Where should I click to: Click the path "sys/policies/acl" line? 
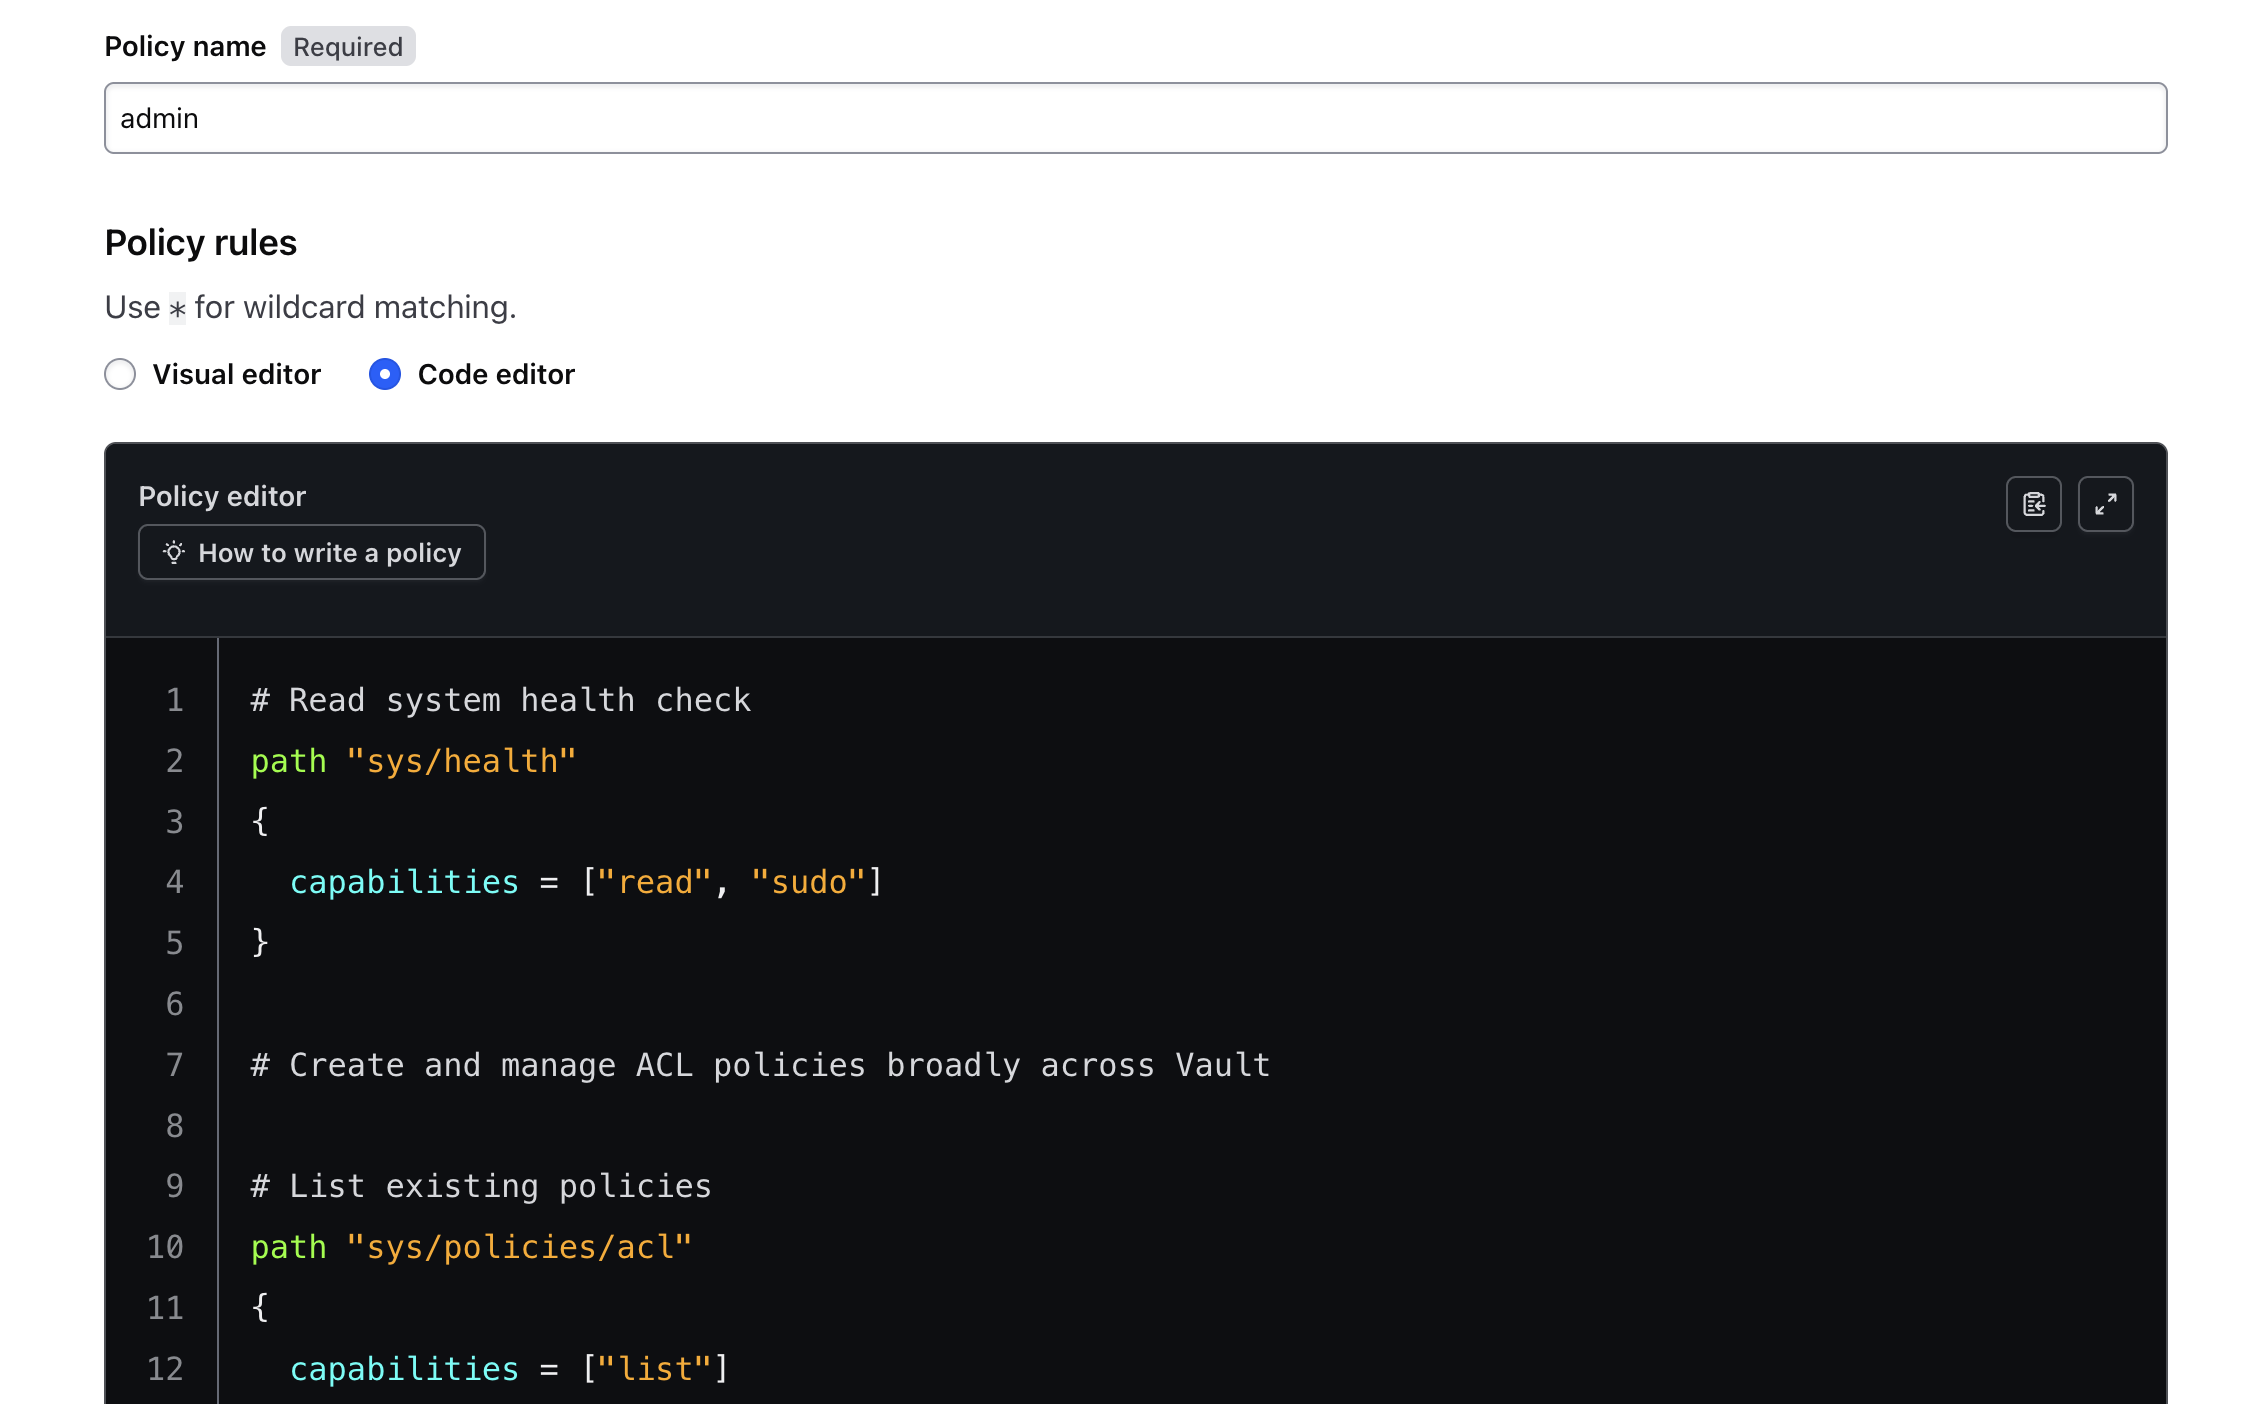(471, 1247)
